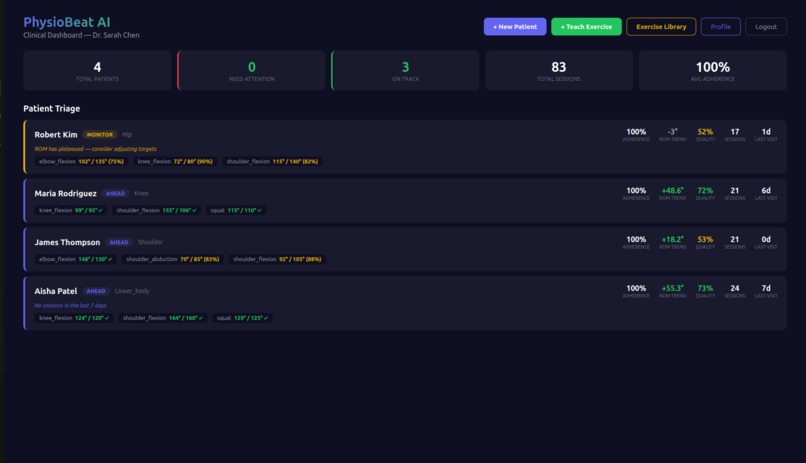Select the Total Sessions stat card
Screen dimensions: 806x463
559,70
